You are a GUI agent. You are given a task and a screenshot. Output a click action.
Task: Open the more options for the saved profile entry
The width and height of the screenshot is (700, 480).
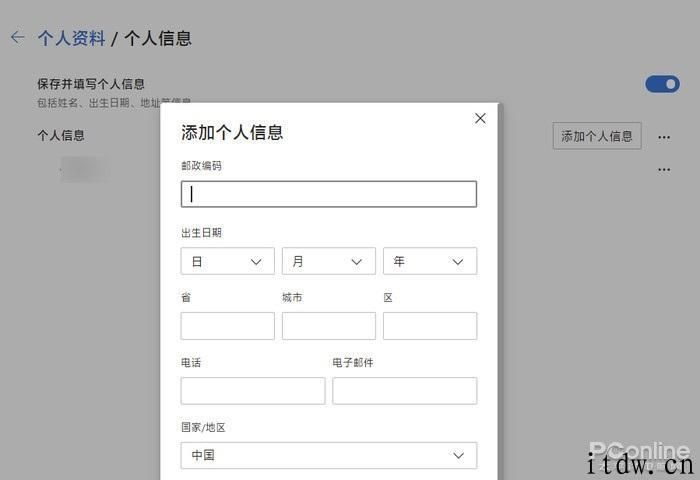[664, 170]
